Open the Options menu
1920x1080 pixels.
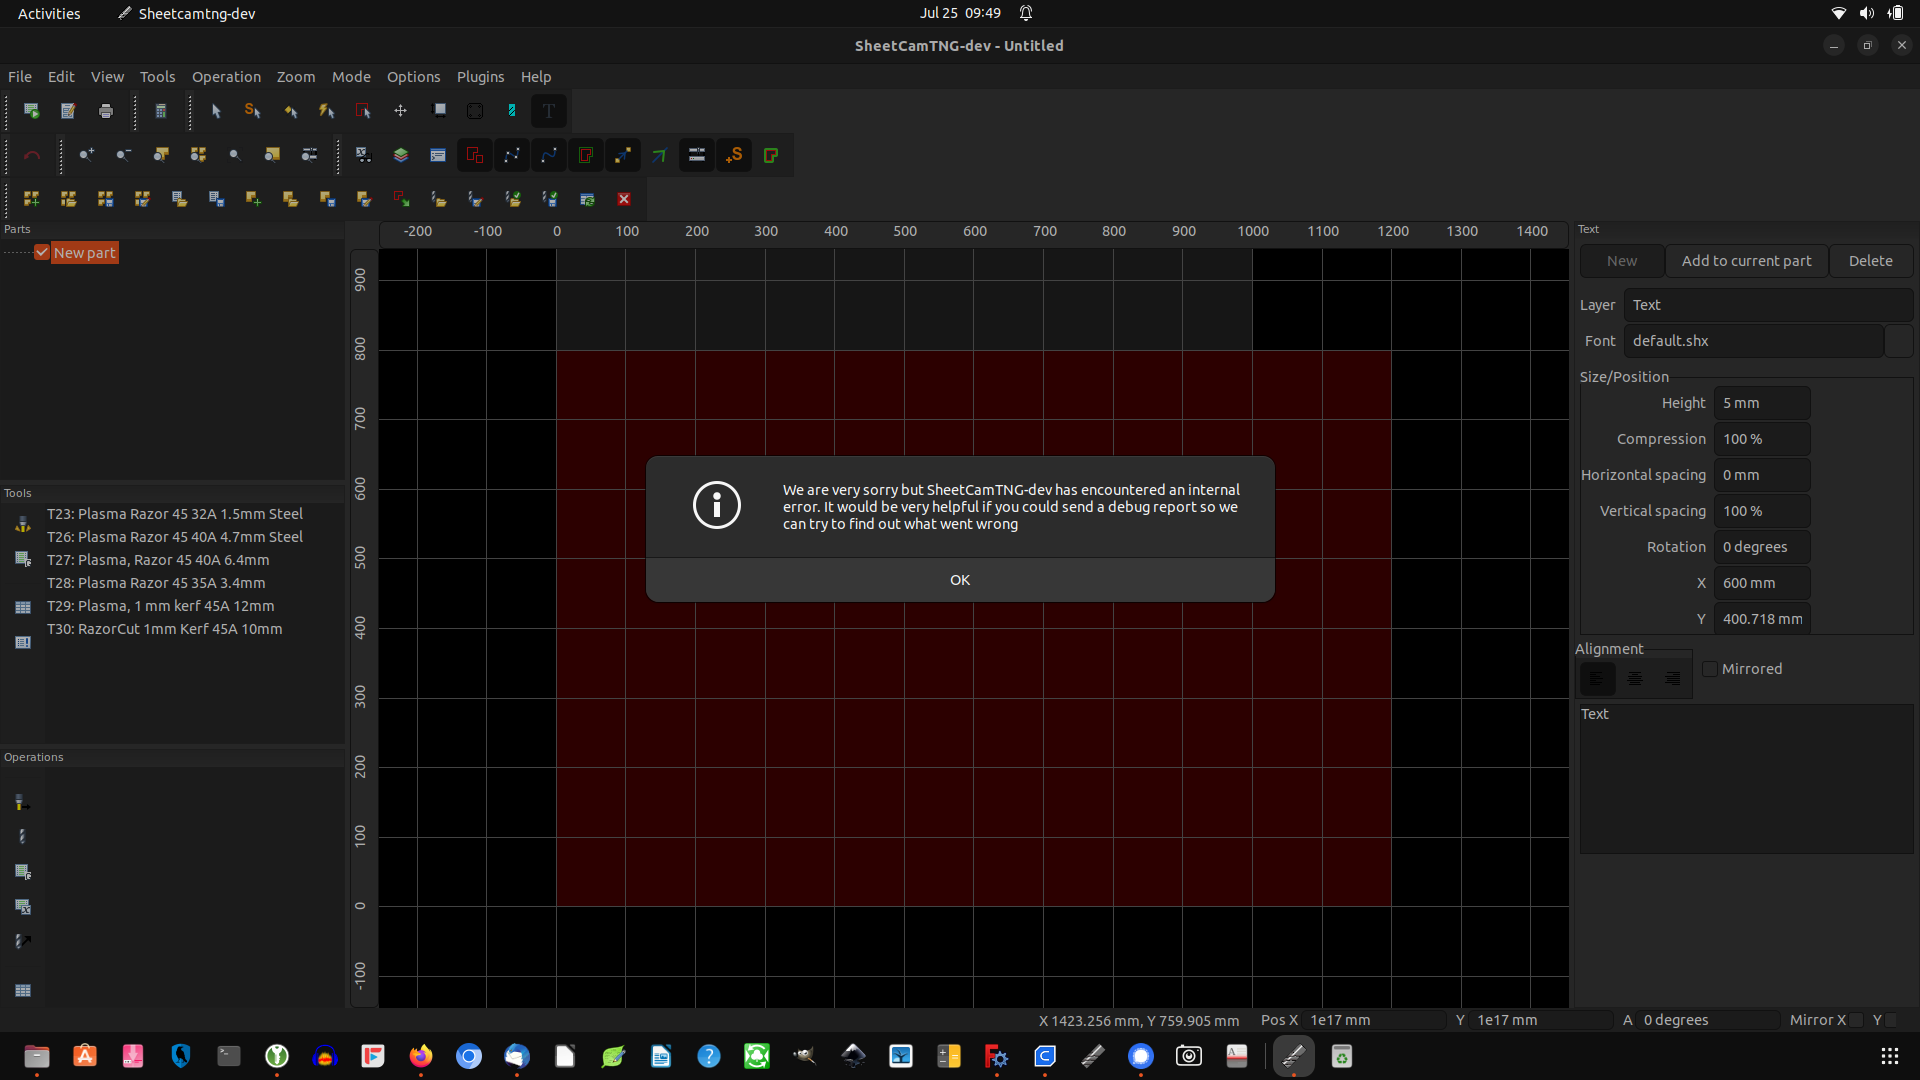[x=413, y=77]
